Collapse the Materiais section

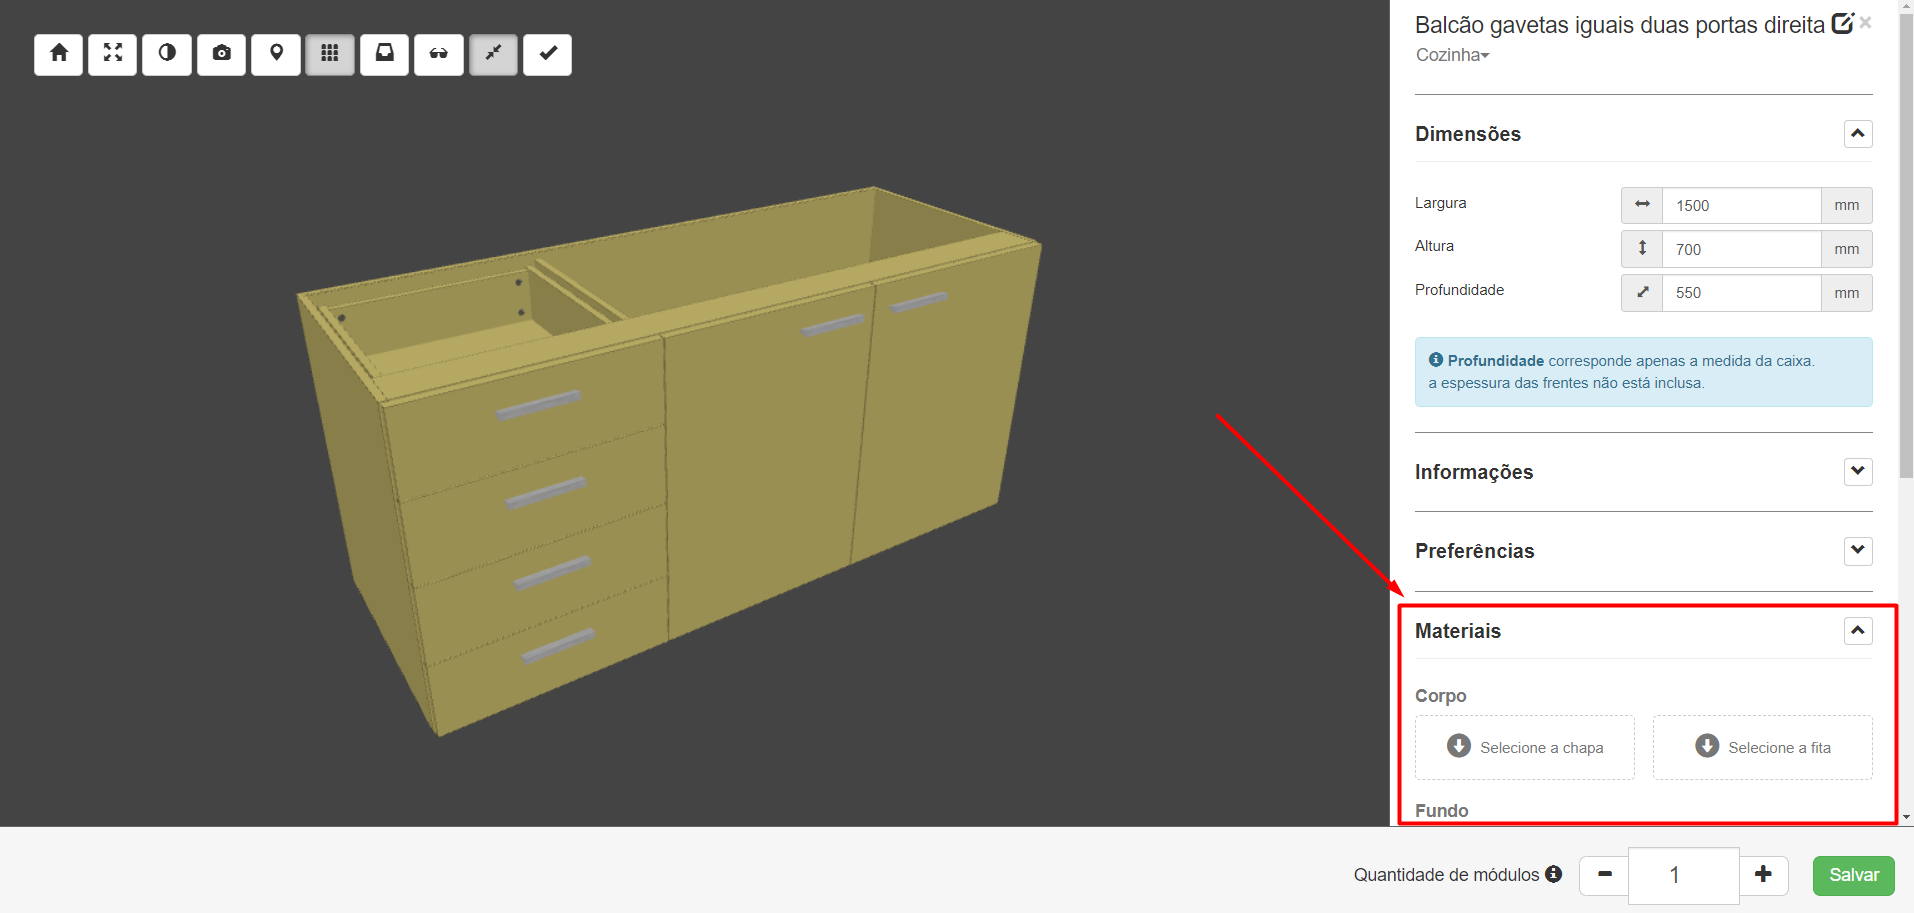coord(1858,630)
